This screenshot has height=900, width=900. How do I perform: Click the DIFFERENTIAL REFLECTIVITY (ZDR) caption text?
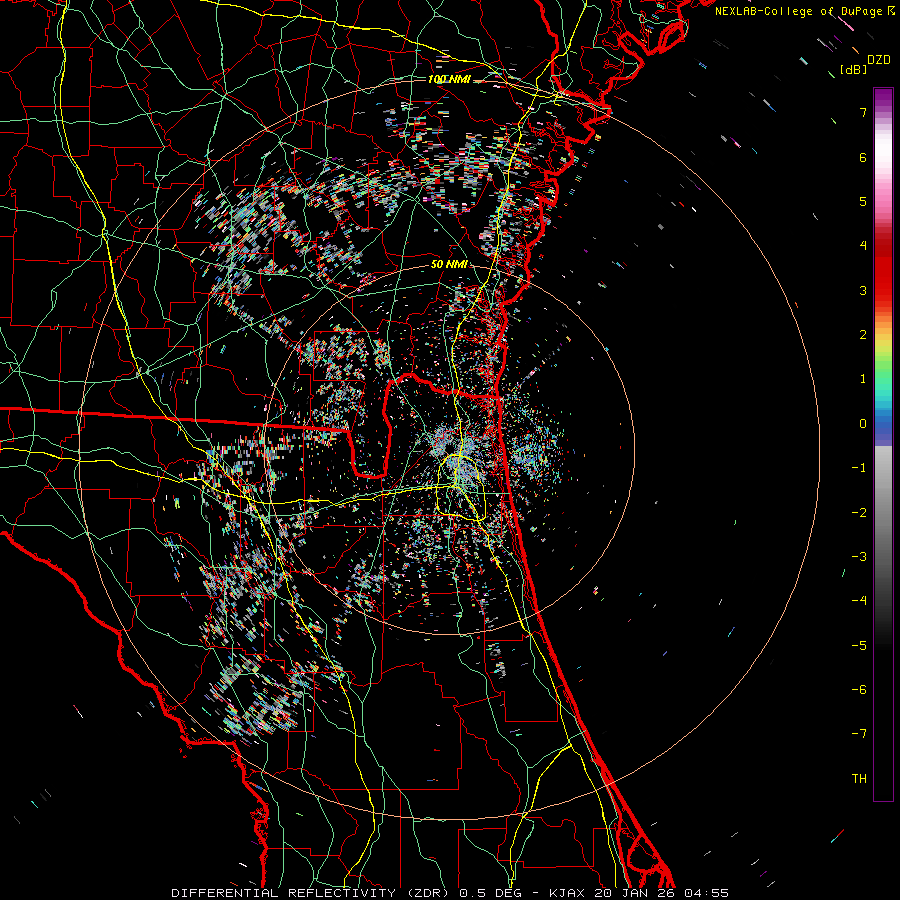(310, 893)
